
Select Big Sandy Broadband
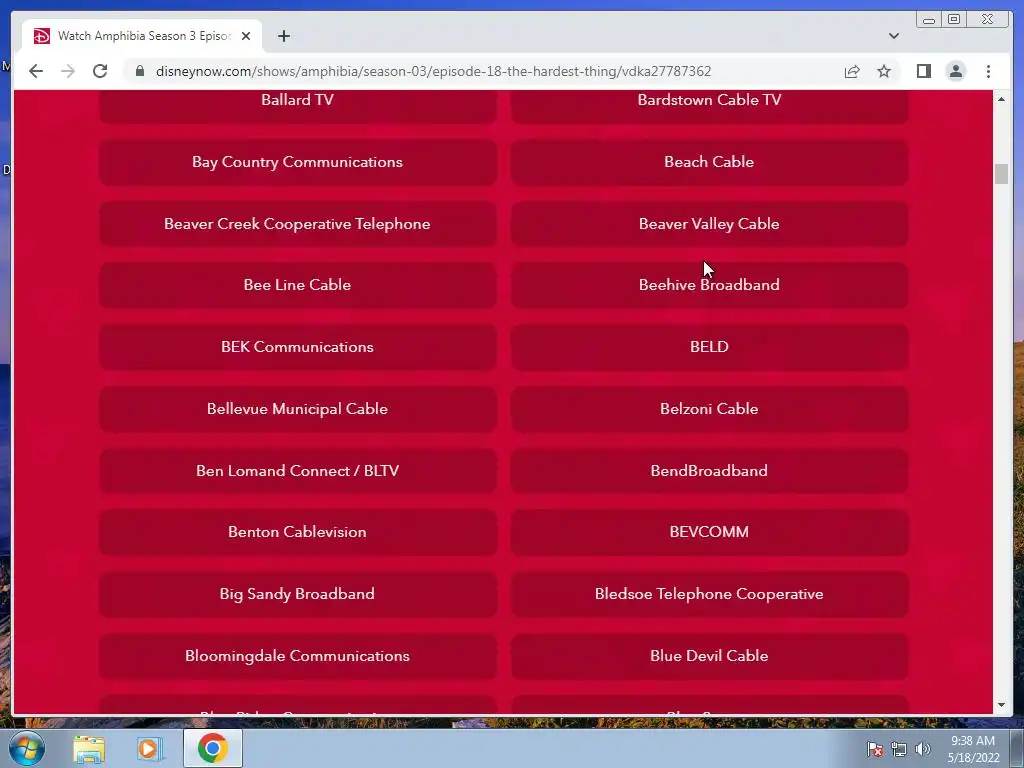pos(297,594)
